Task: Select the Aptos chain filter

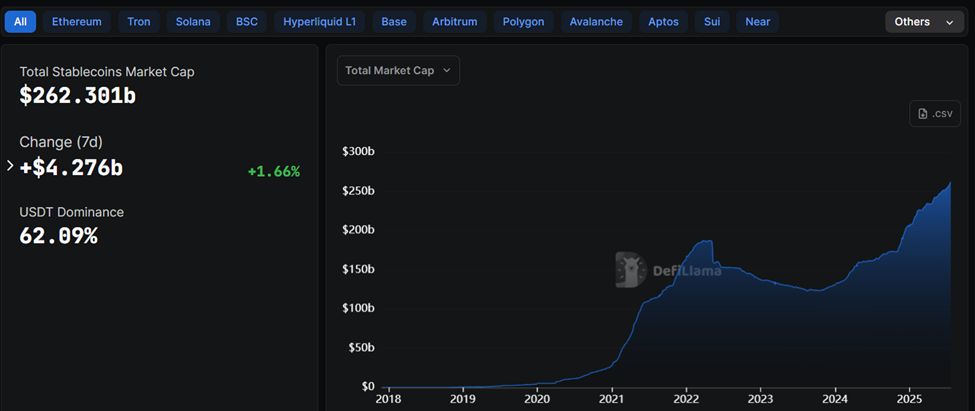Action: point(662,21)
